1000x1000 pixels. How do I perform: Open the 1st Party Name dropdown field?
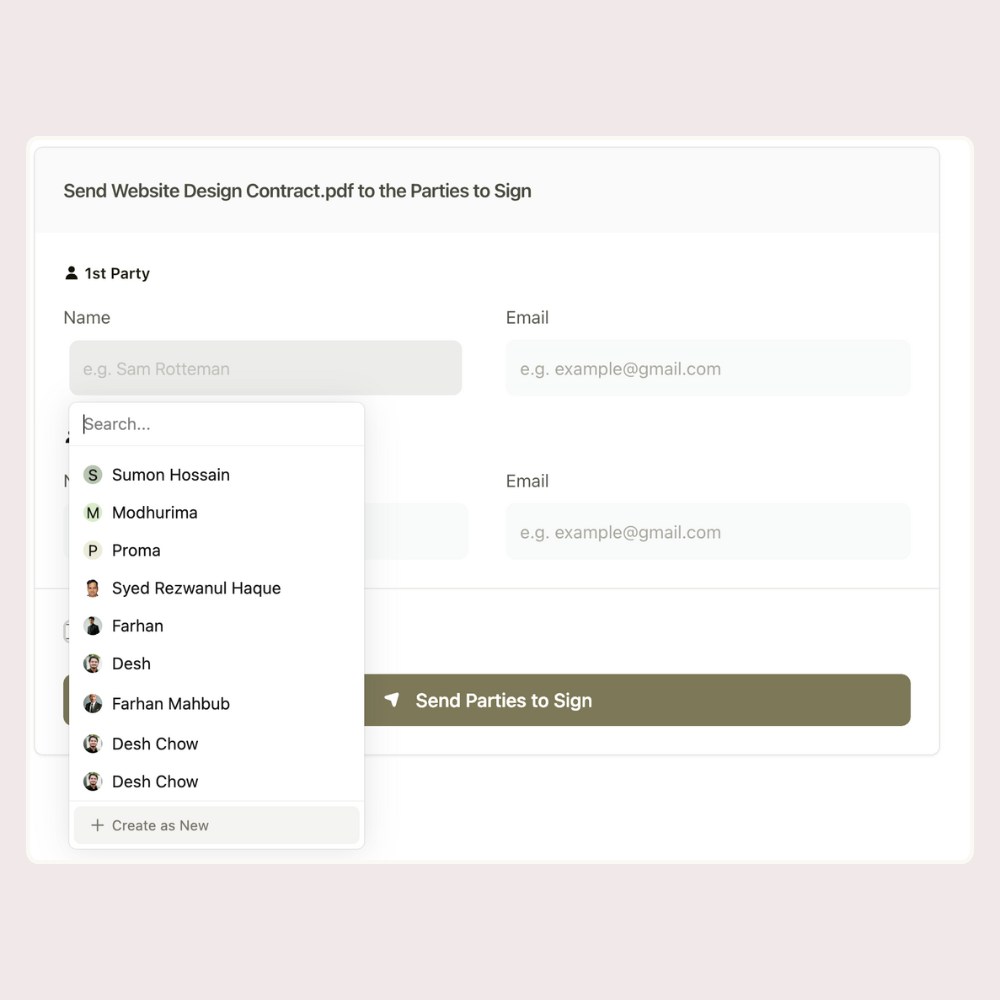265,368
